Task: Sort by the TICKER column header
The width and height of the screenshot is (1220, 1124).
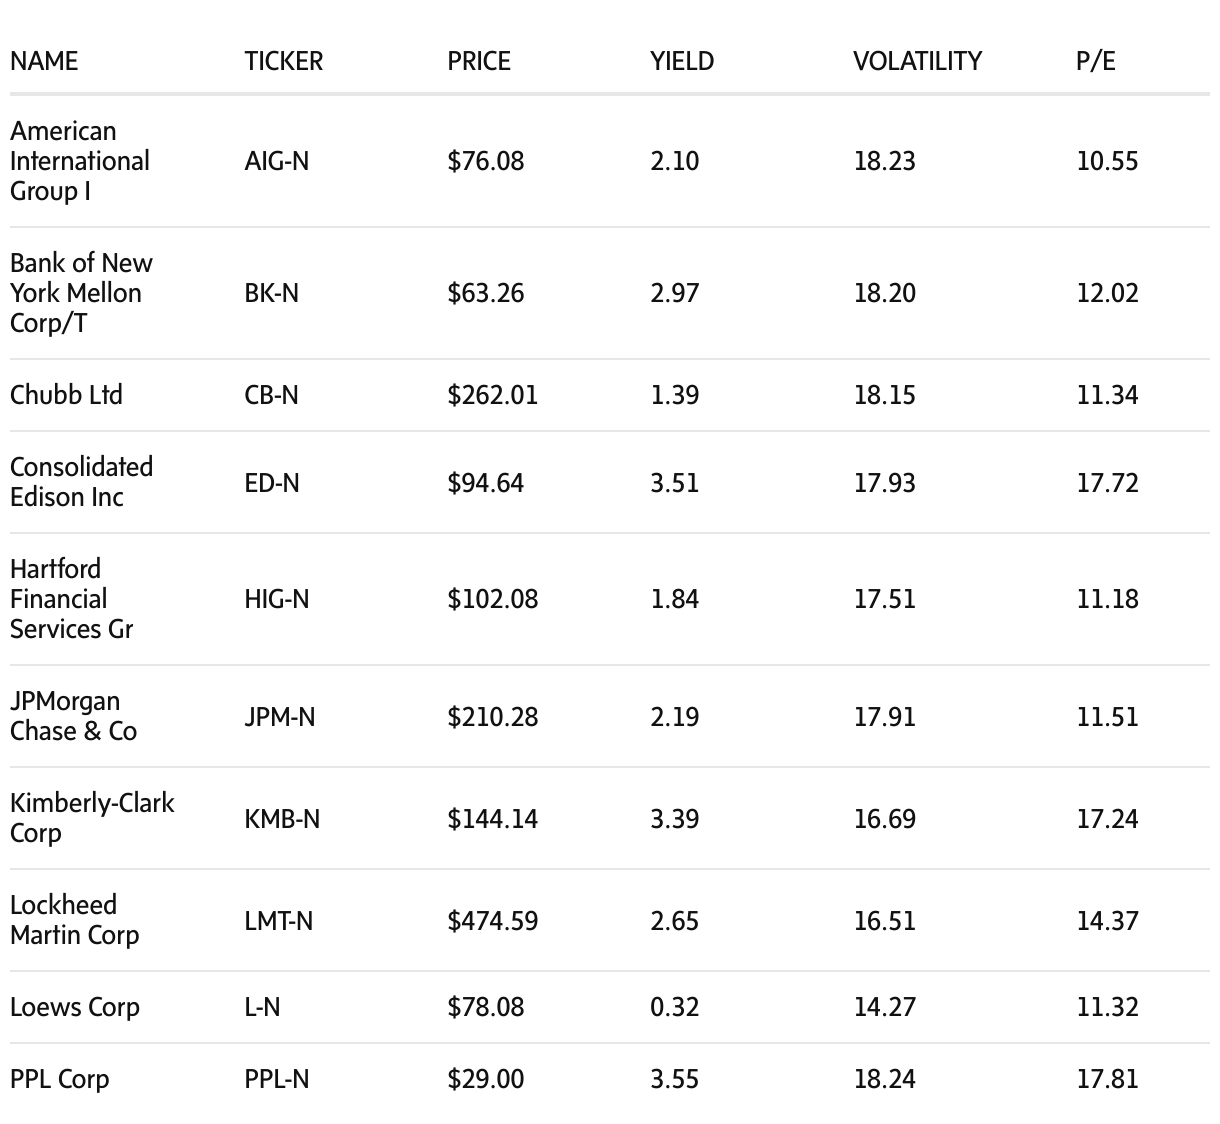Action: point(284,61)
